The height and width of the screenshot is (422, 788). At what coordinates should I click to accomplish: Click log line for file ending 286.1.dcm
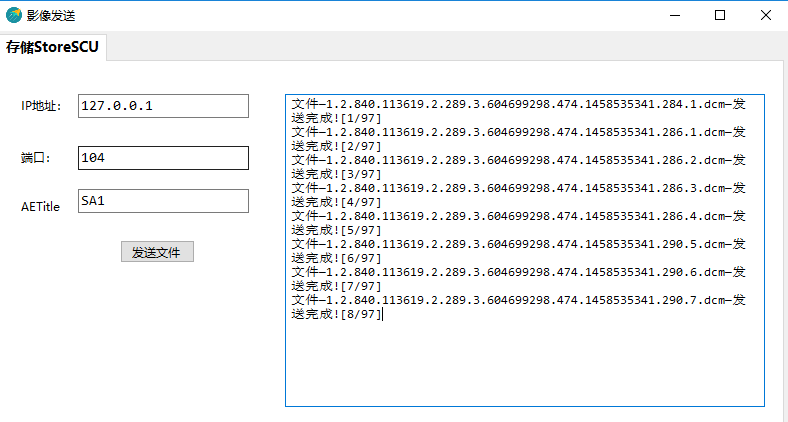click(x=519, y=132)
